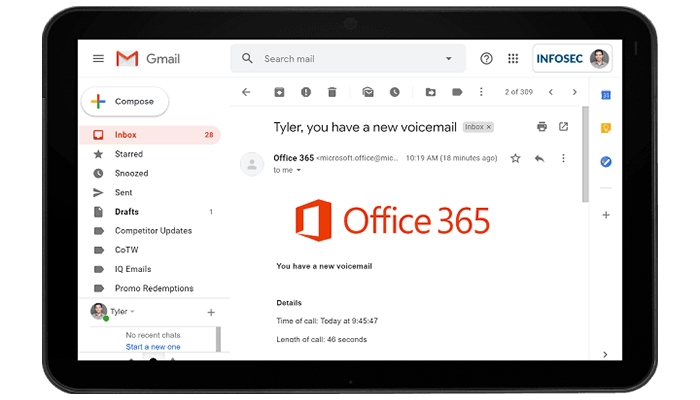700x400 pixels.
Task: Click the search magnifier icon
Action: [247, 58]
